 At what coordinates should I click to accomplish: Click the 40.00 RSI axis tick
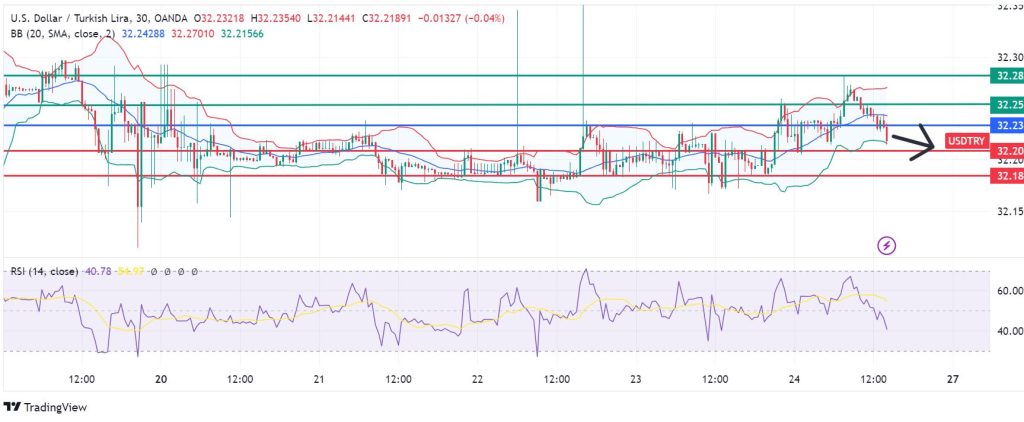[x=1010, y=331]
